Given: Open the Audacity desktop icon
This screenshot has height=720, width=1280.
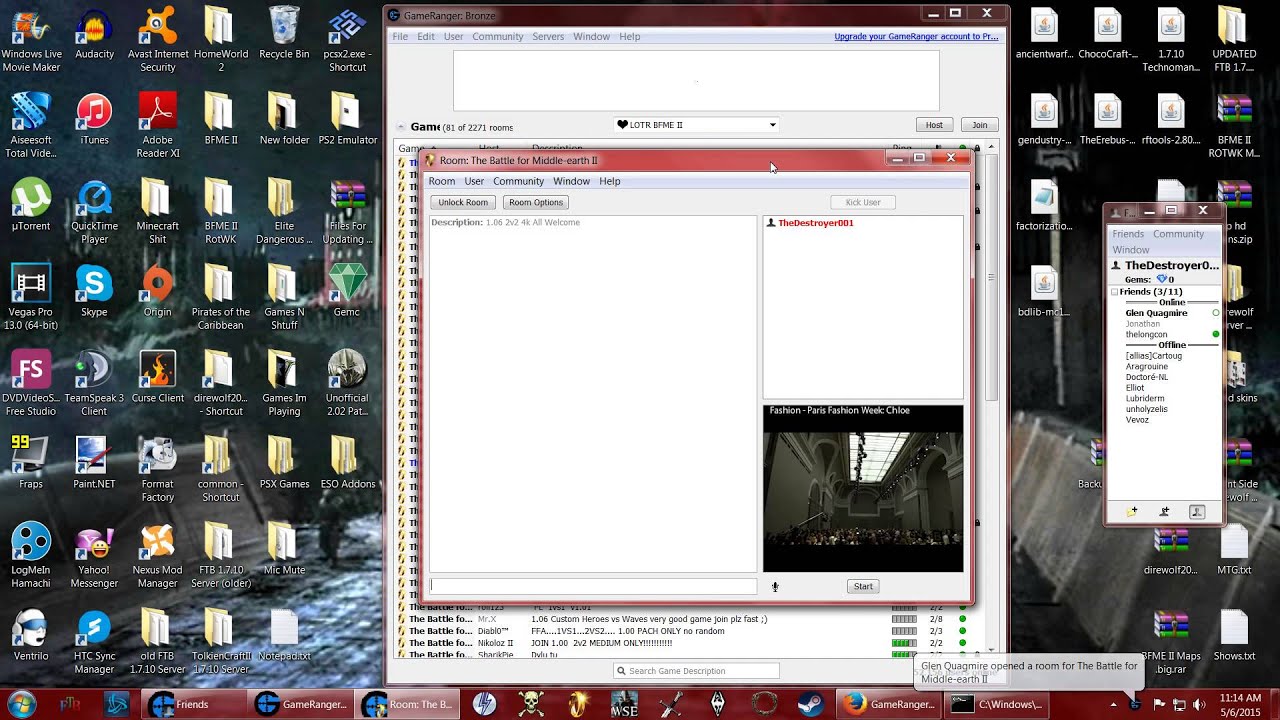Looking at the screenshot, I should [x=94, y=33].
